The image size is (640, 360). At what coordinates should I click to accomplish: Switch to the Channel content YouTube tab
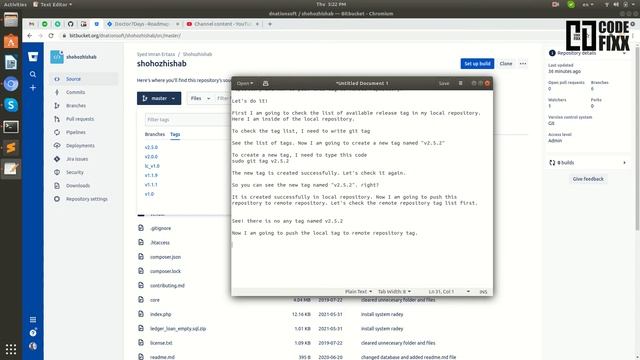223,24
